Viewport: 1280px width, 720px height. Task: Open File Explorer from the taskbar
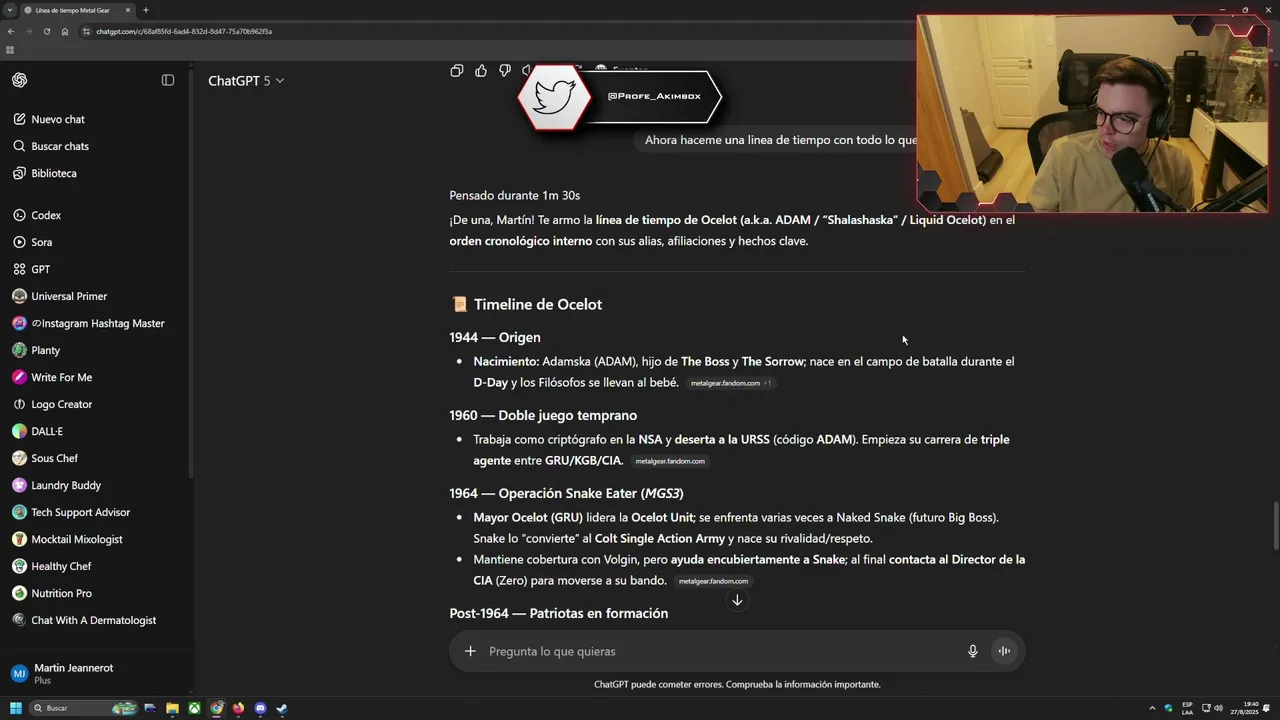click(x=172, y=708)
